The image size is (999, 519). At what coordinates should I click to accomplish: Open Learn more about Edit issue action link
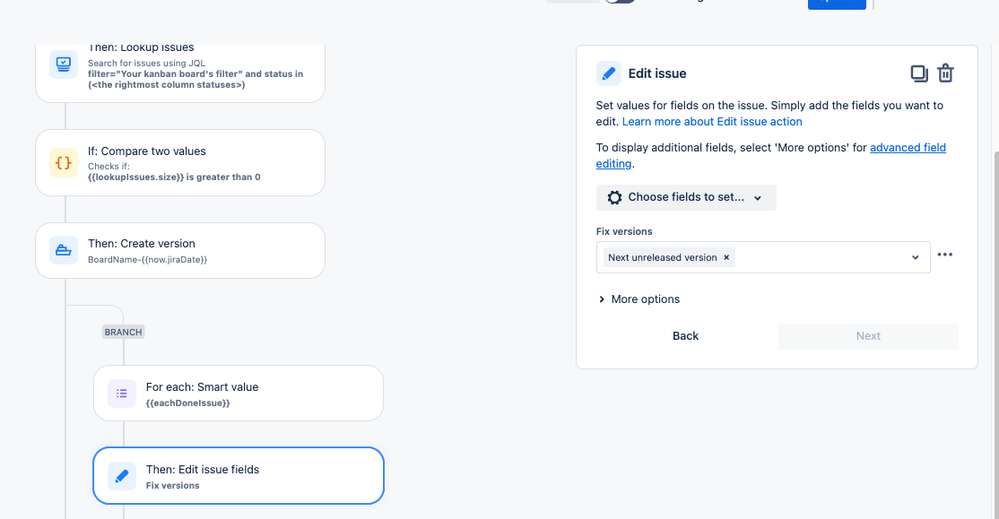(x=712, y=122)
